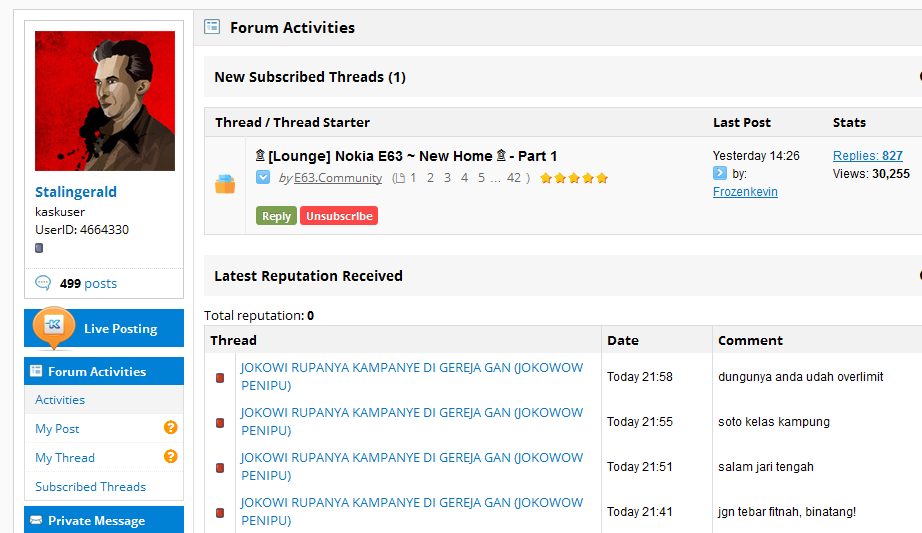
Task: Open Stalingerald's profile avatar image
Action: pyautogui.click(x=105, y=101)
